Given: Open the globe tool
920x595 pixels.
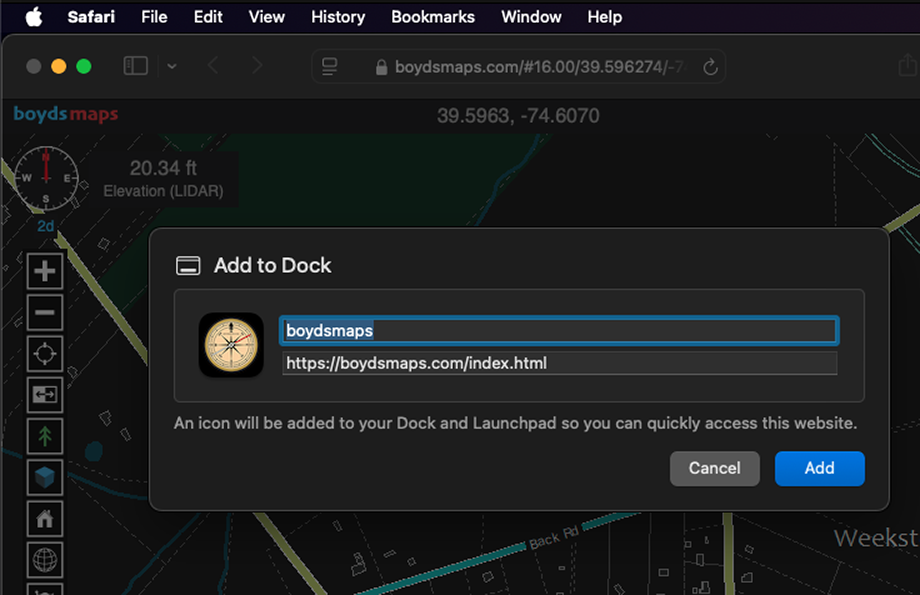Looking at the screenshot, I should pos(45,560).
